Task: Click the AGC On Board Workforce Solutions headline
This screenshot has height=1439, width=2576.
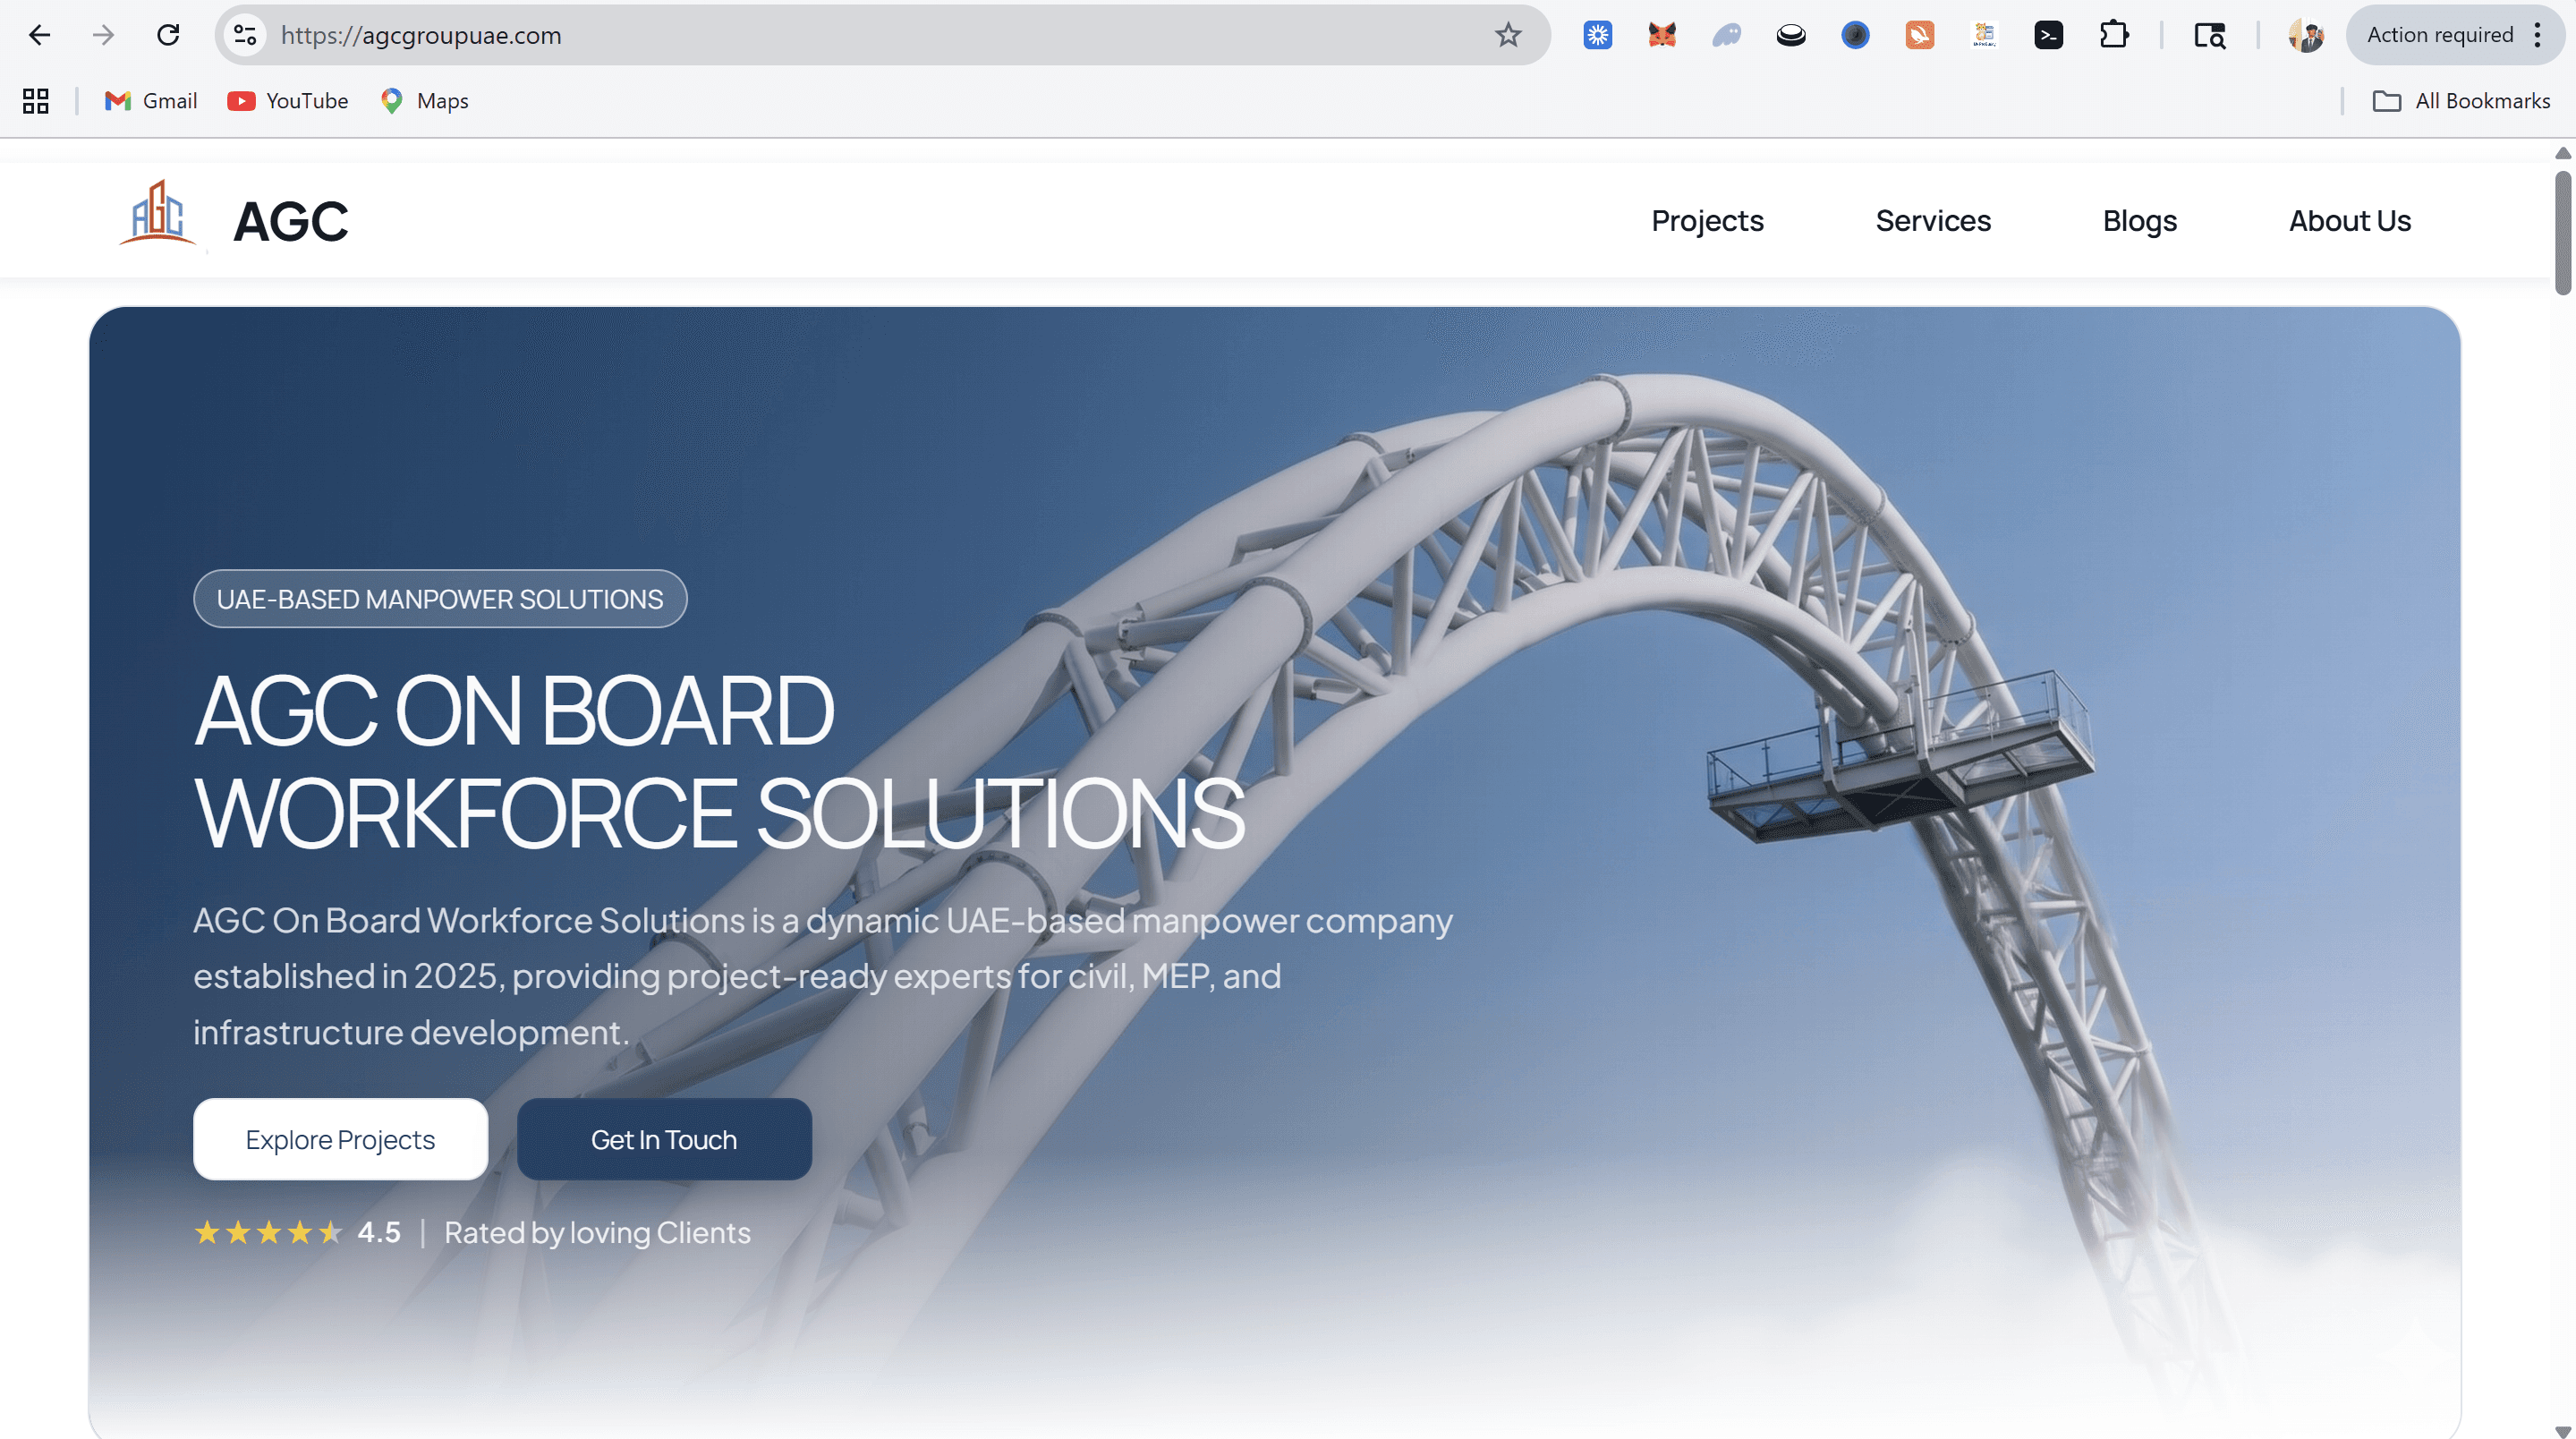Action: tap(719, 762)
